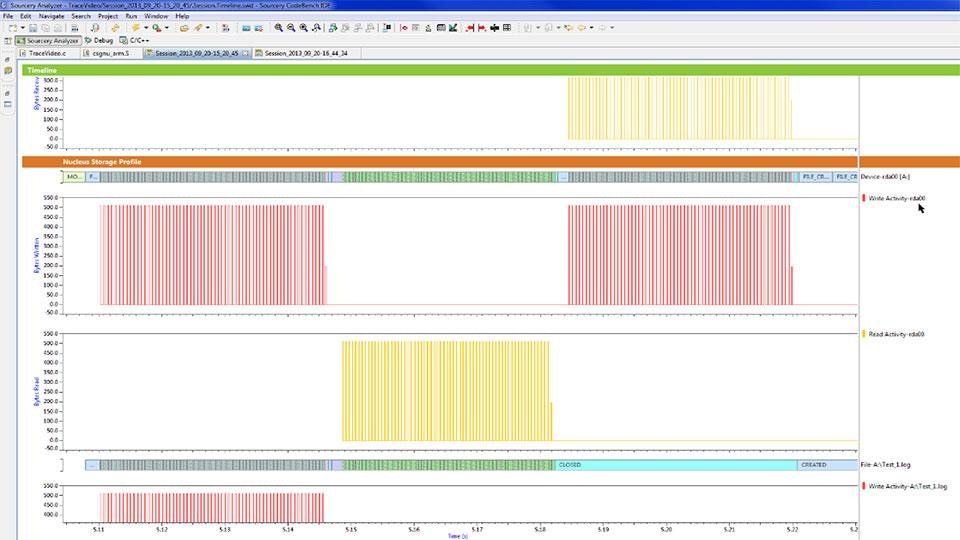Click the green tree hierarchy toolbar icon

pyautogui.click(x=332, y=28)
